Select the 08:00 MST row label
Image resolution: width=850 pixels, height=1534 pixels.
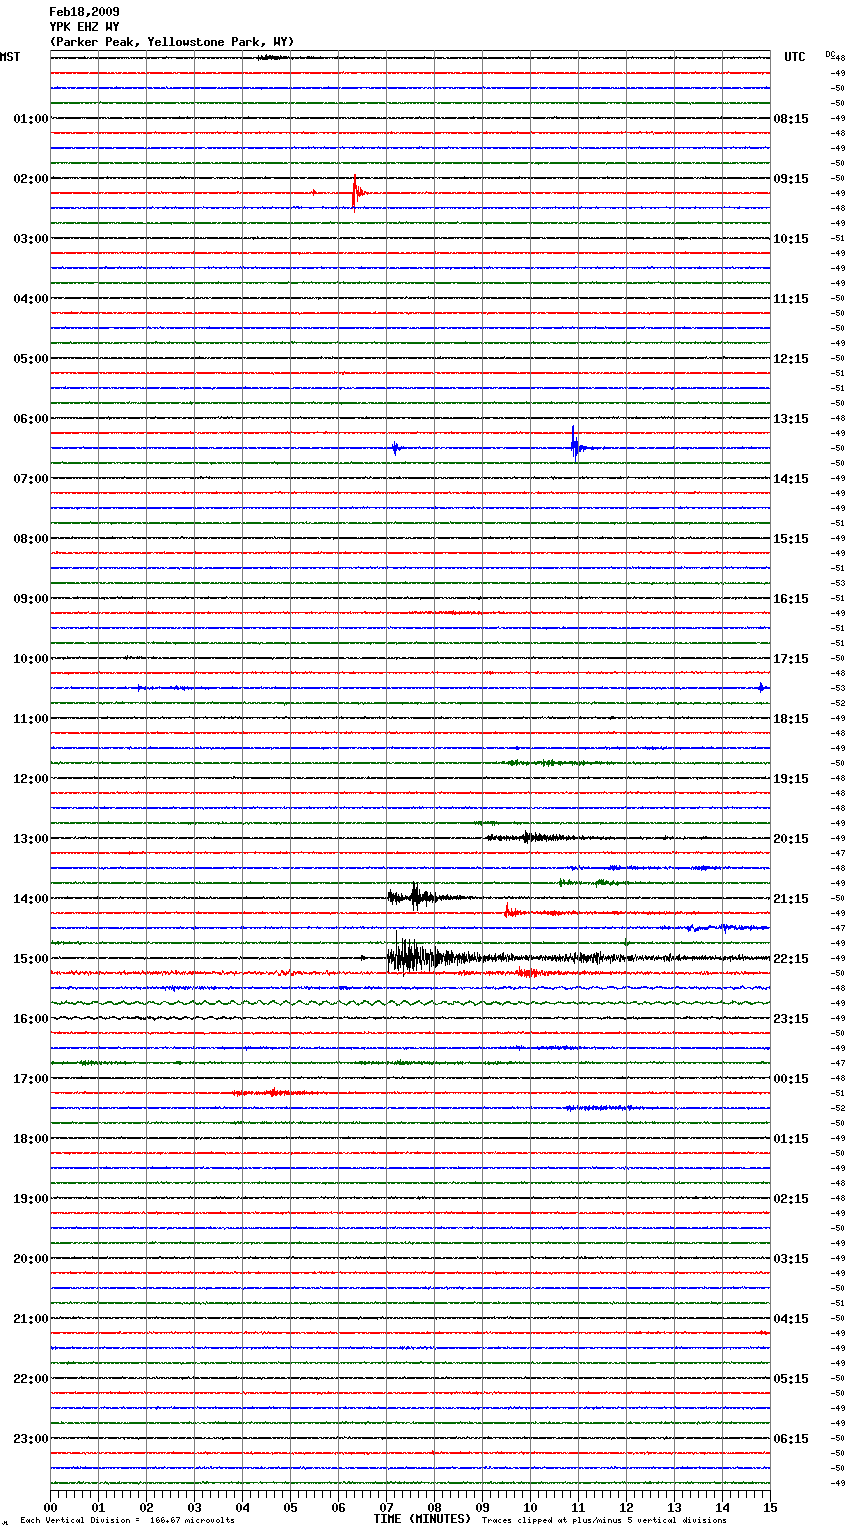click(31, 539)
